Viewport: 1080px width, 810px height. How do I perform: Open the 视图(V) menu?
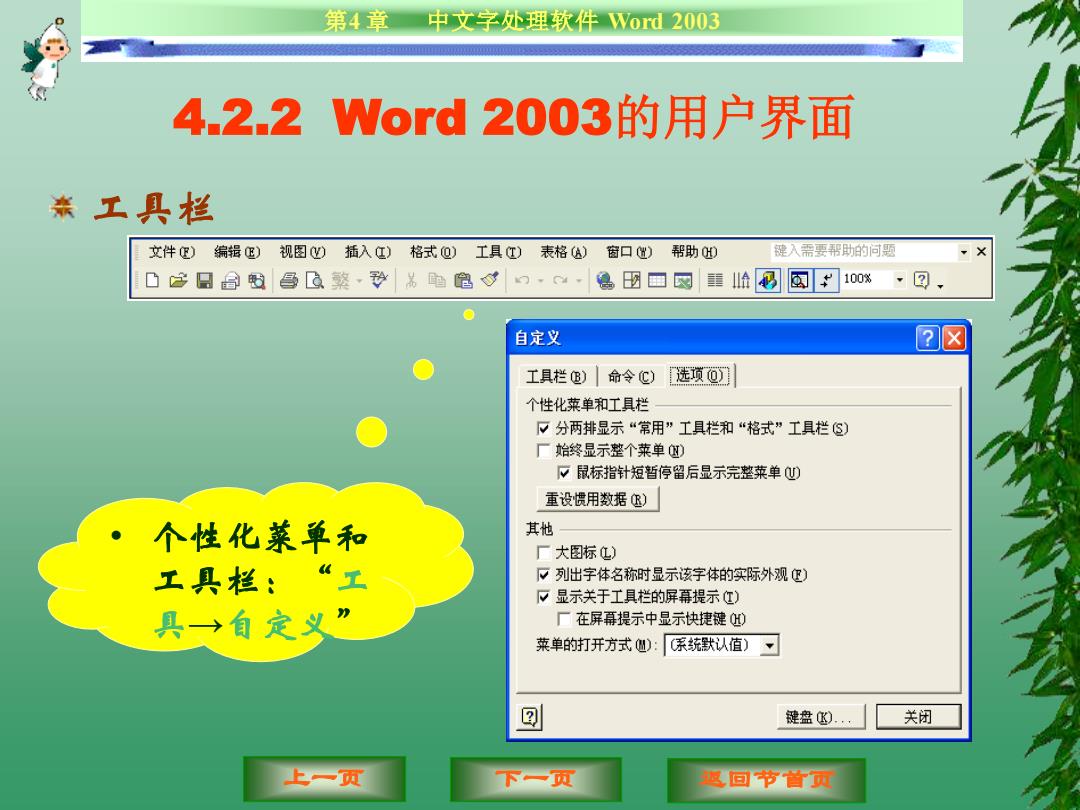coord(302,252)
